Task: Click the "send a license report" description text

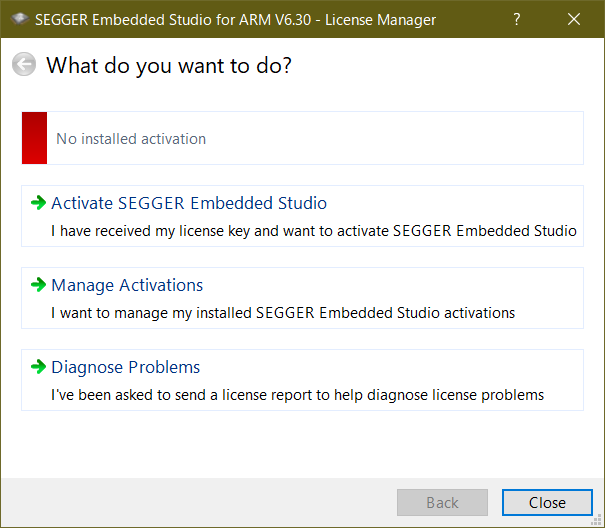Action: [297, 395]
